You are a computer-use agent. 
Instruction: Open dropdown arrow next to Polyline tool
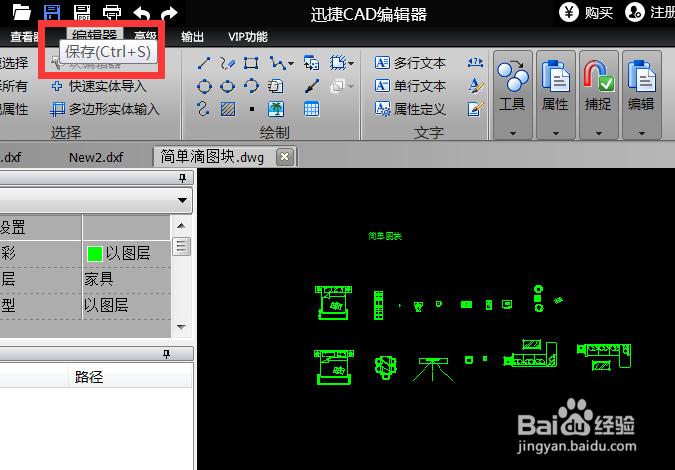291,64
